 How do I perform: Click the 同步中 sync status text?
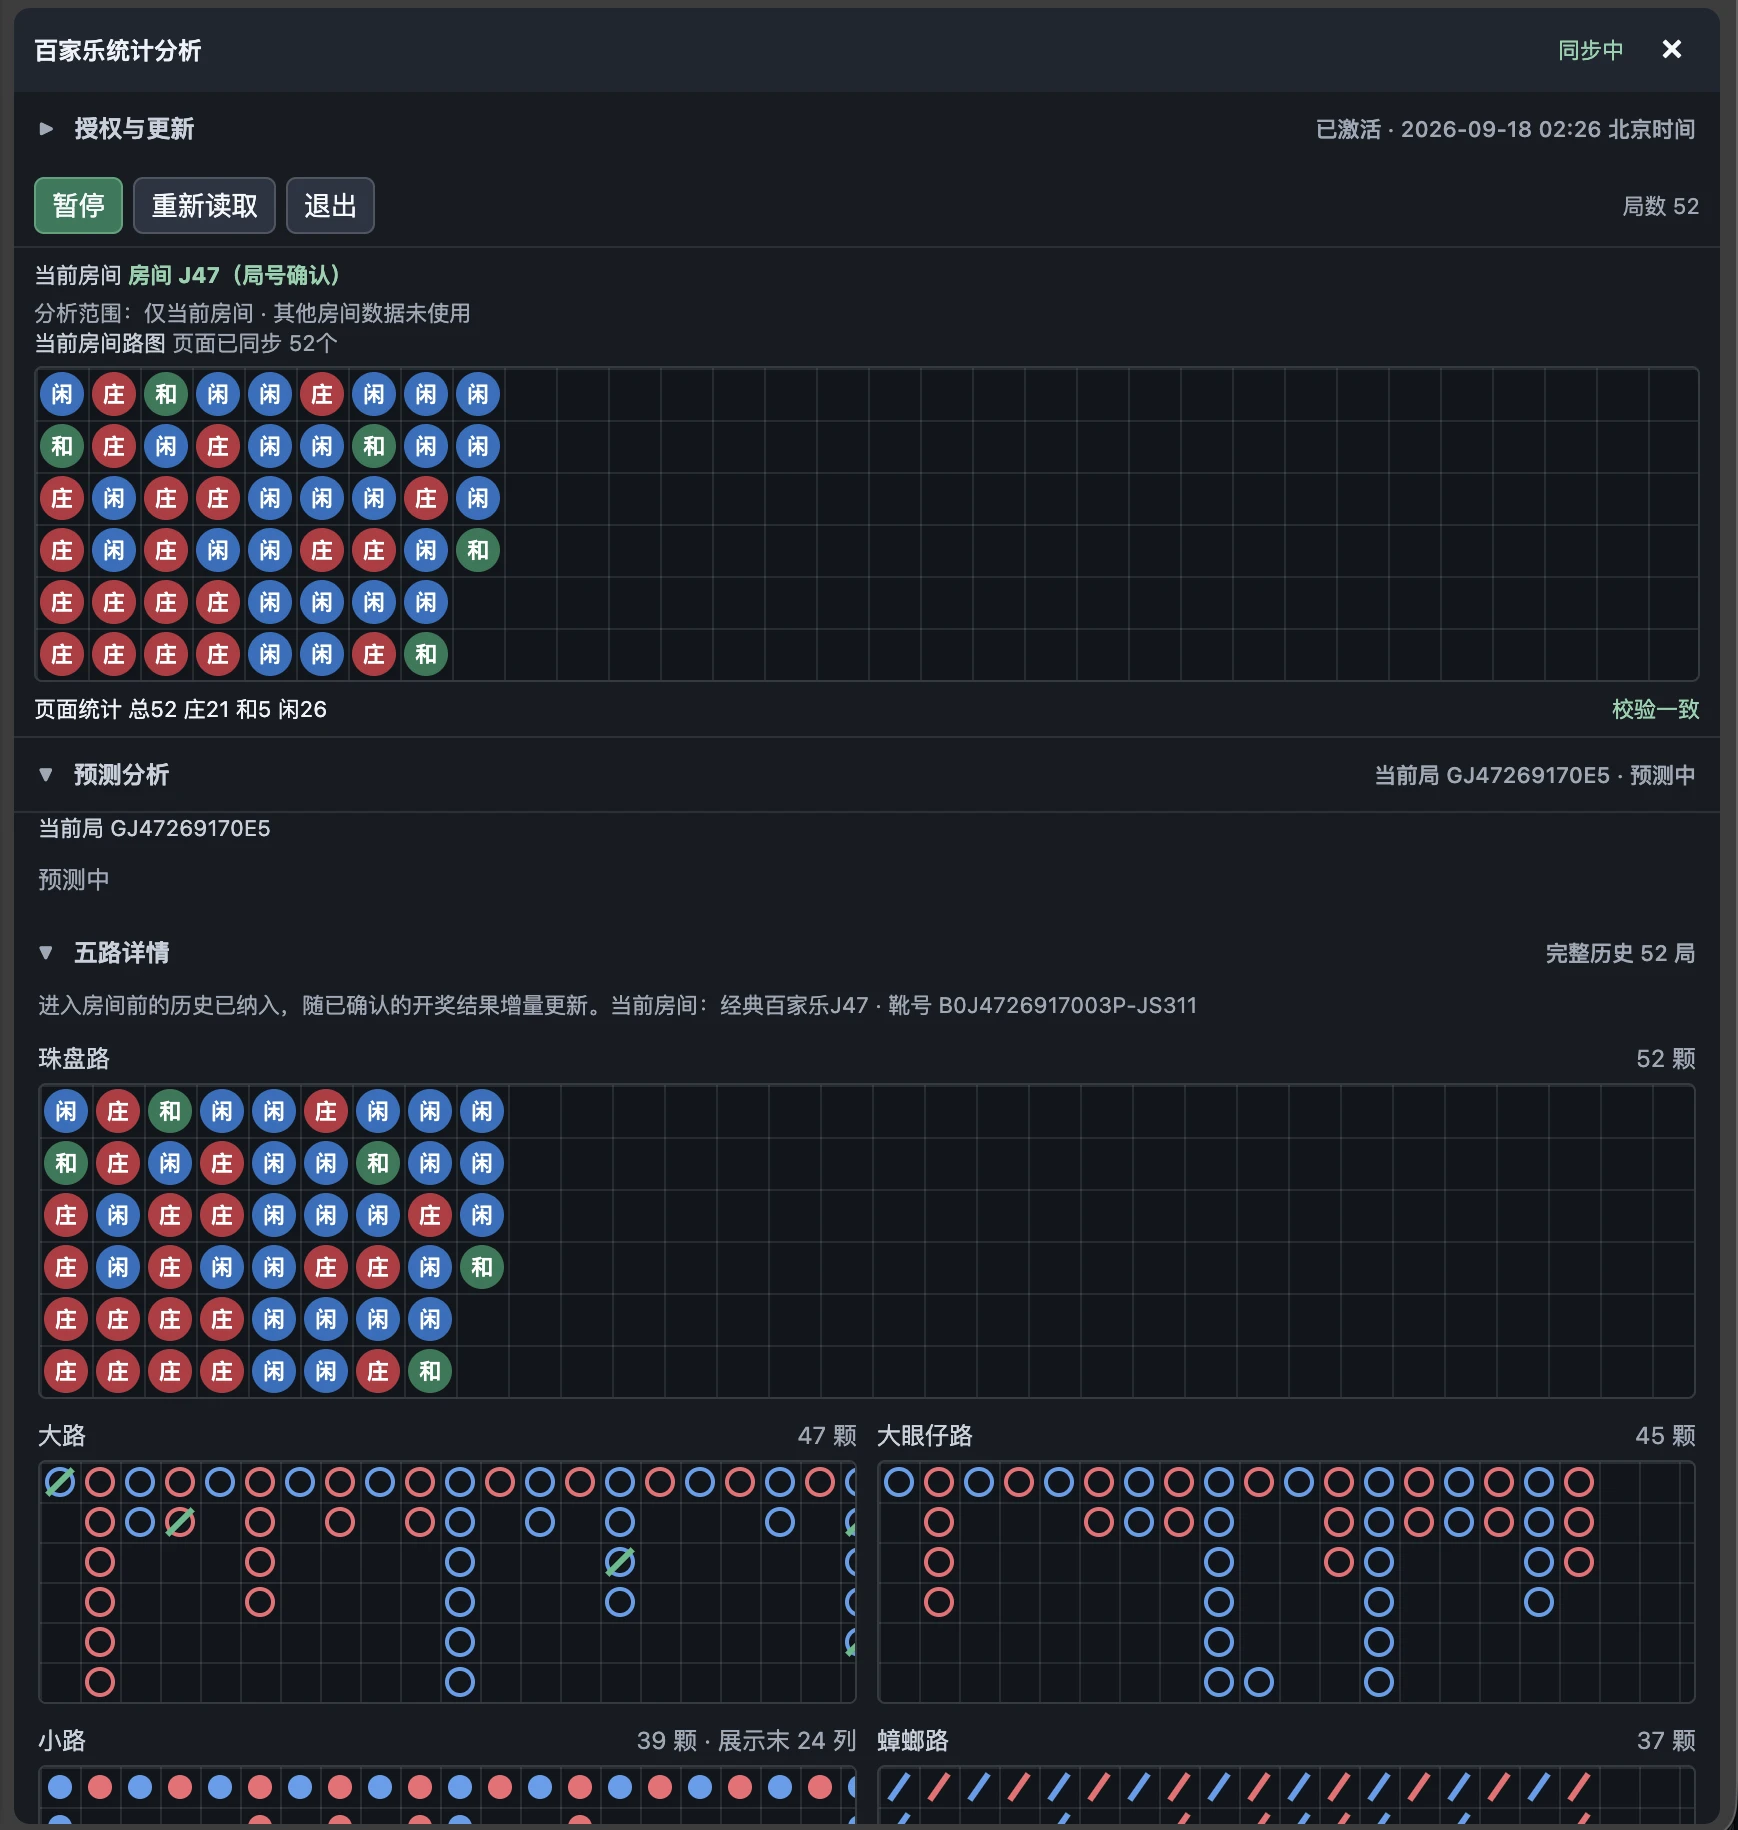point(1590,50)
